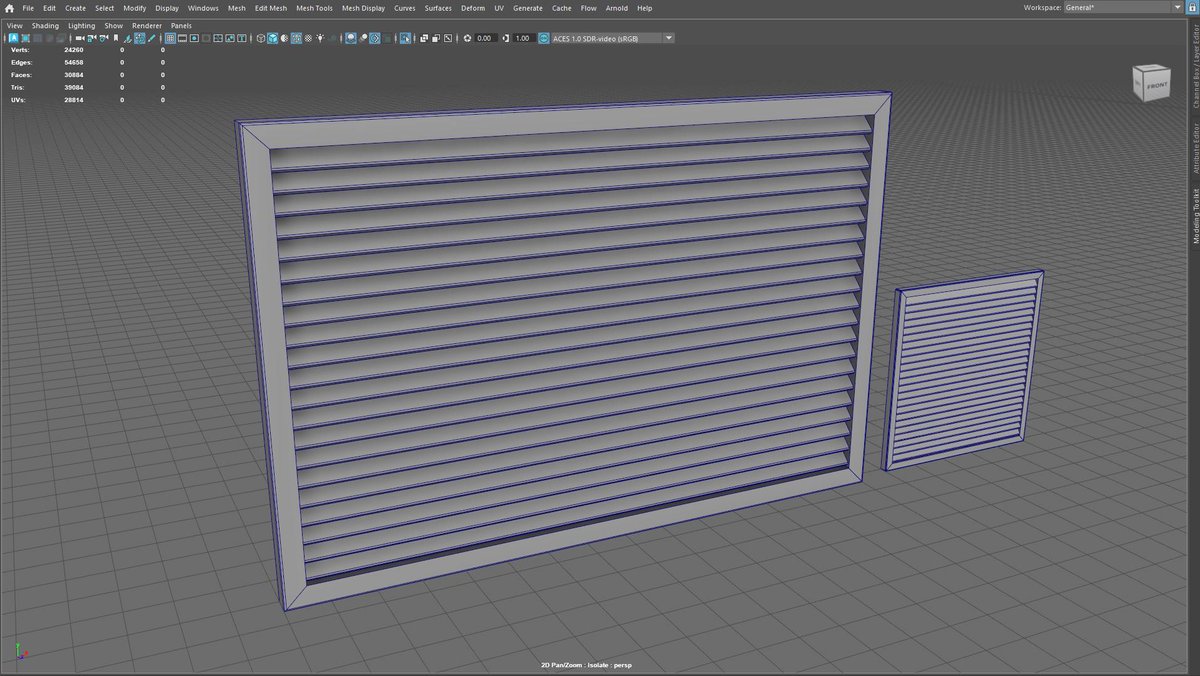
Task: Click the Verts count 24260 in the HUD
Action: [x=74, y=49]
